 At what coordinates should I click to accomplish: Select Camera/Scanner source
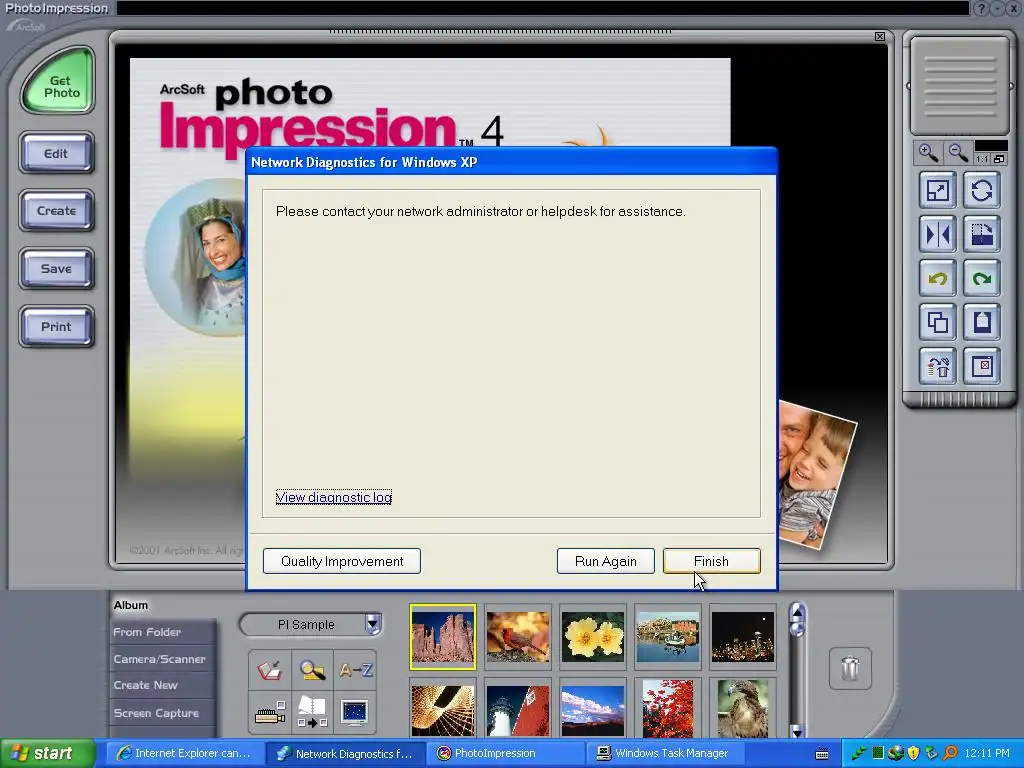coord(162,659)
